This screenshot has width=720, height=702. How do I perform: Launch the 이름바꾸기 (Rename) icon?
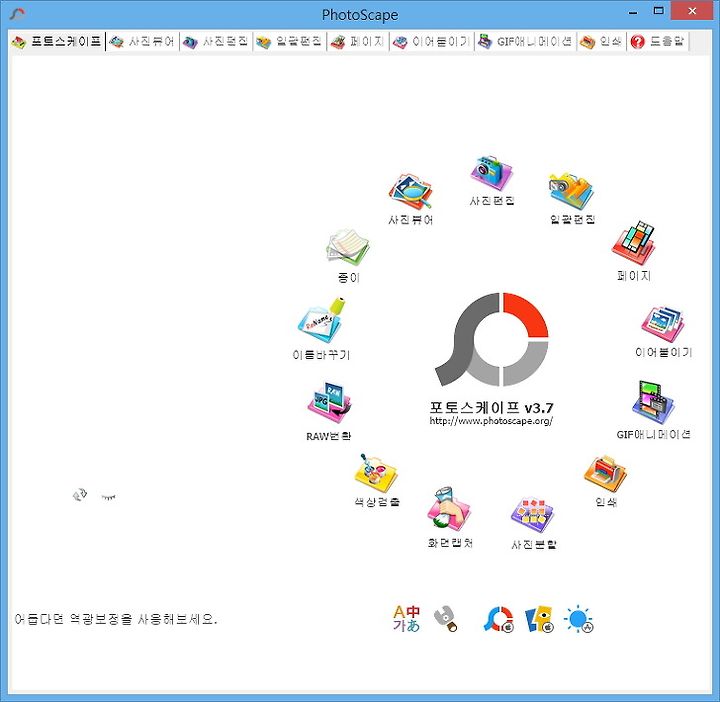pos(321,320)
